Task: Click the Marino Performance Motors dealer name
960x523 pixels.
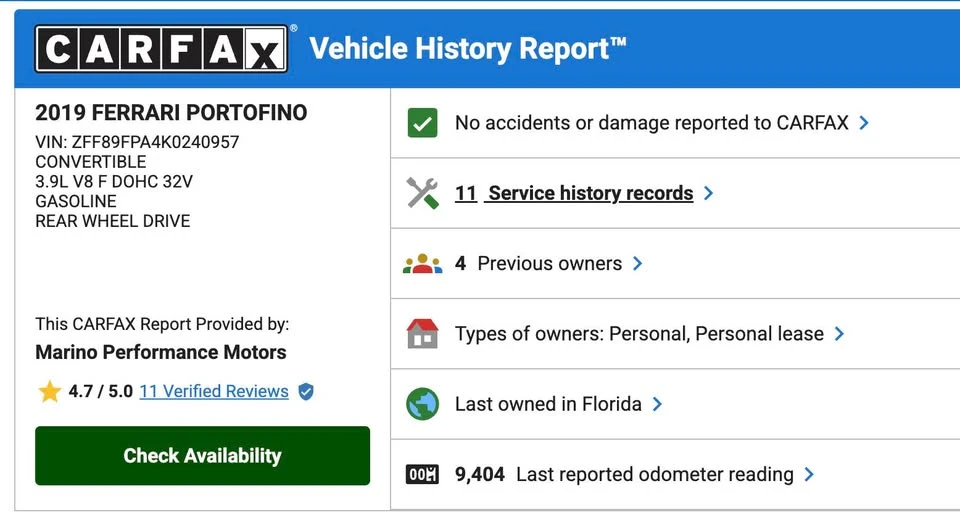Action: 160,352
